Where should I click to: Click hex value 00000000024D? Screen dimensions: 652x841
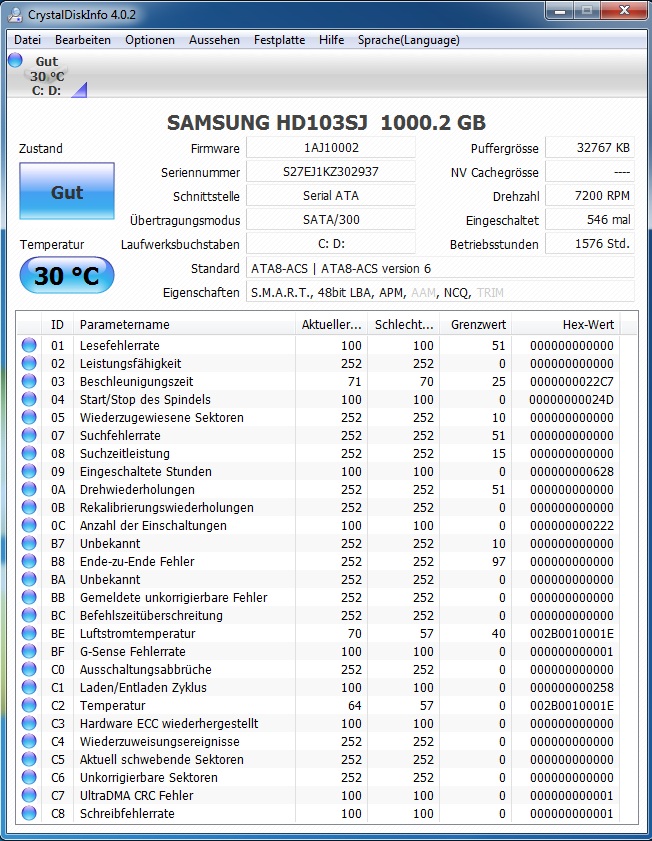[x=571, y=400]
